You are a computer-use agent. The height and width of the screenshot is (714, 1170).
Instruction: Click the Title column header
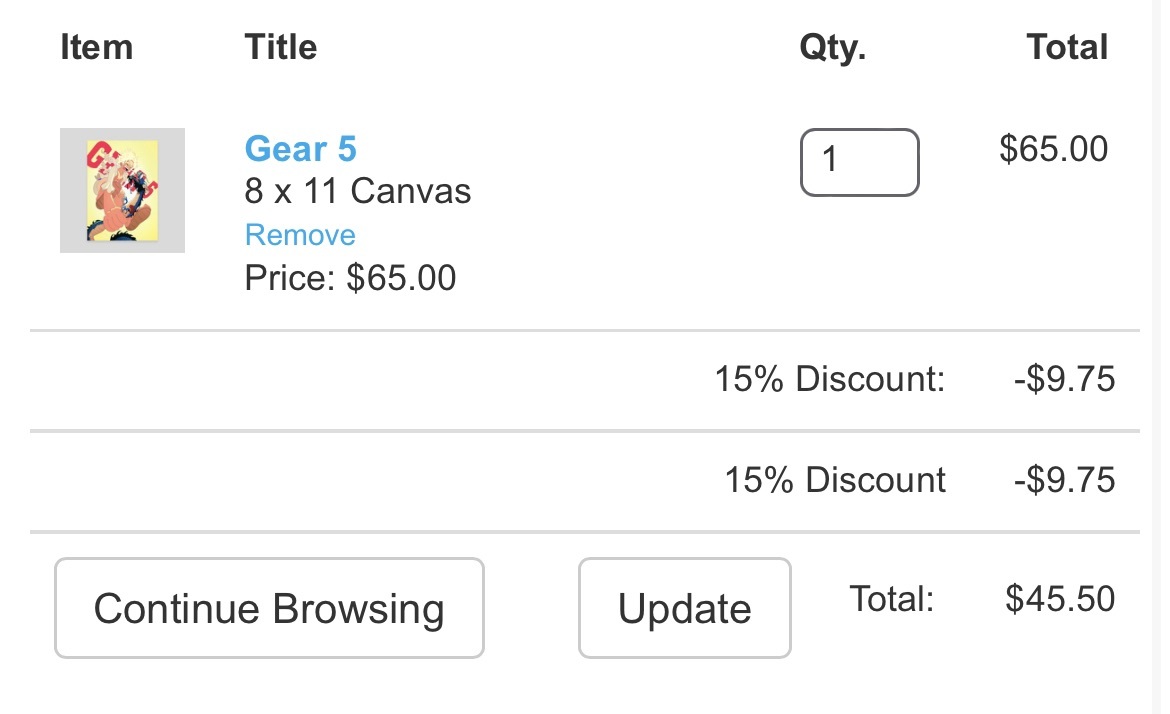coord(281,47)
